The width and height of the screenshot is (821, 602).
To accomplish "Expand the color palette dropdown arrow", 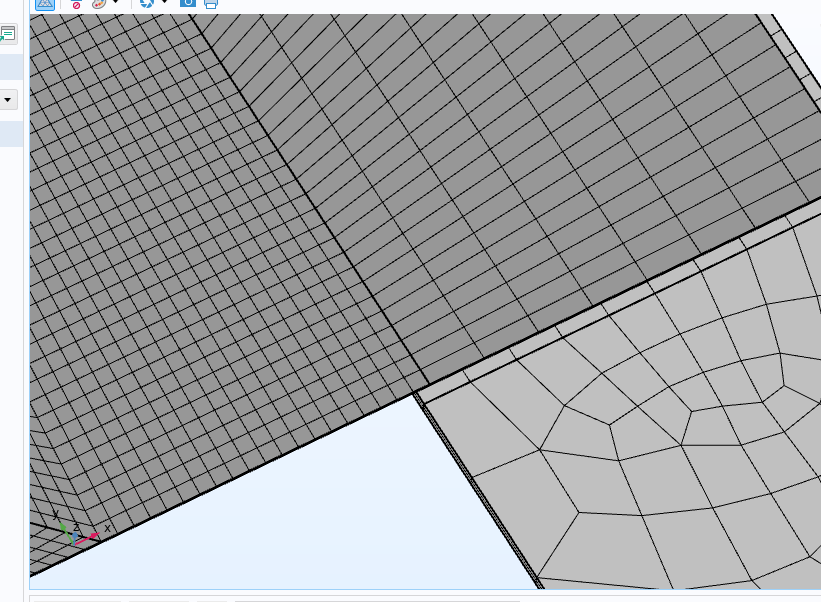I will pyautogui.click(x=116, y=3).
